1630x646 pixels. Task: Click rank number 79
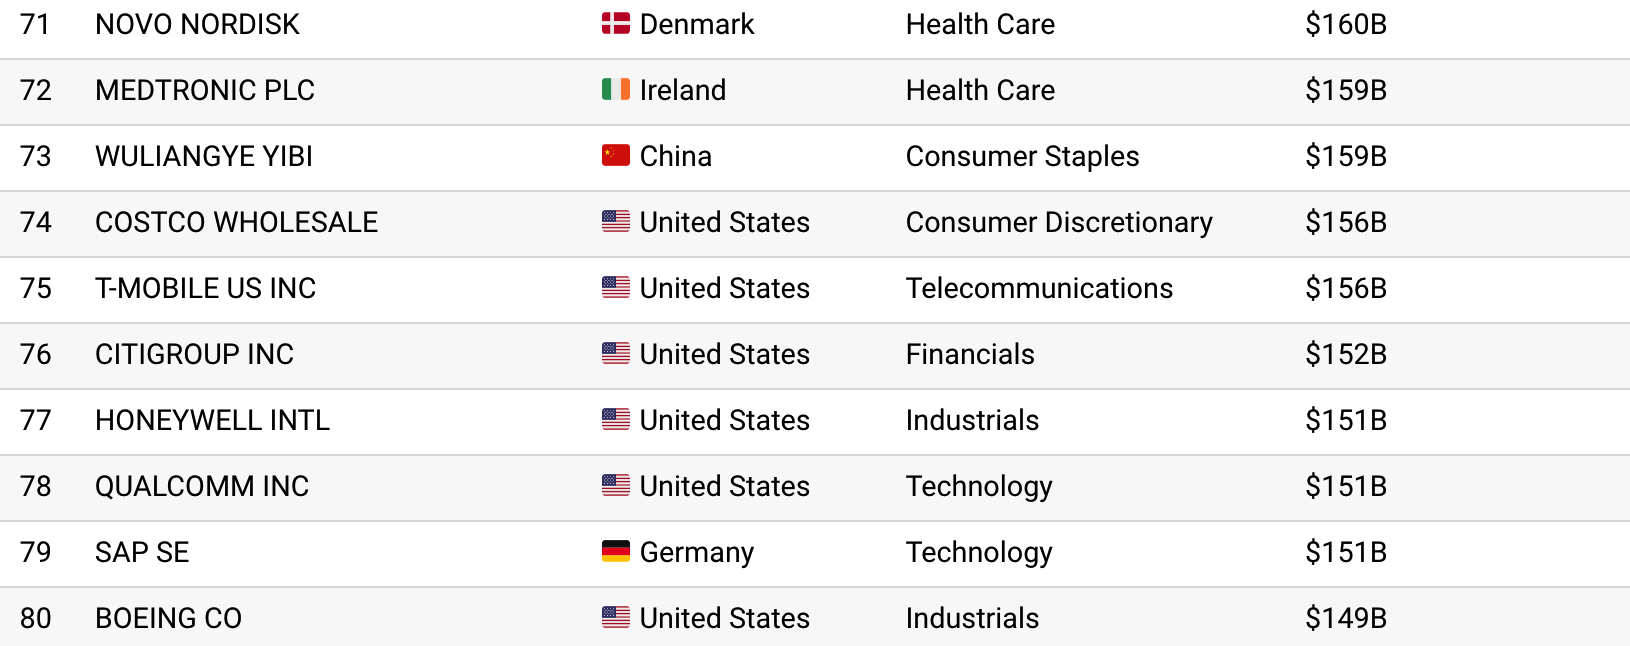[x=36, y=552]
